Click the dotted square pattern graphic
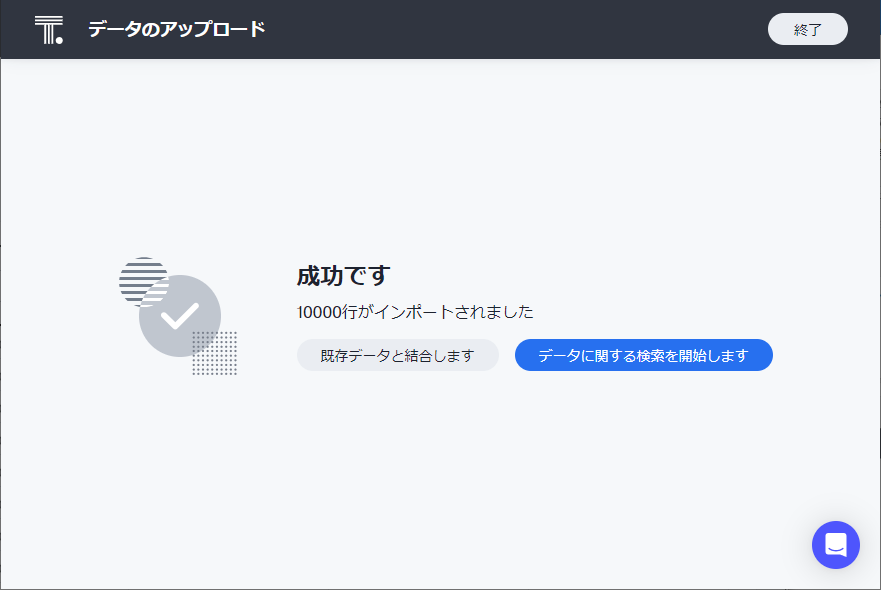The width and height of the screenshot is (881, 590). [x=215, y=354]
